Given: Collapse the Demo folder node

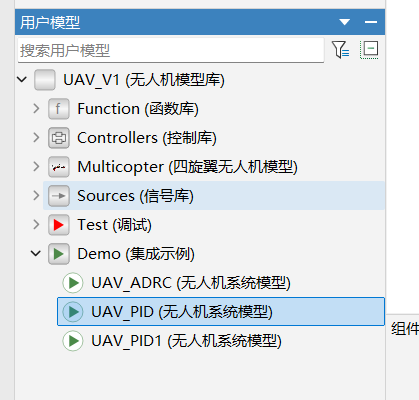Looking at the screenshot, I should (x=36, y=254).
